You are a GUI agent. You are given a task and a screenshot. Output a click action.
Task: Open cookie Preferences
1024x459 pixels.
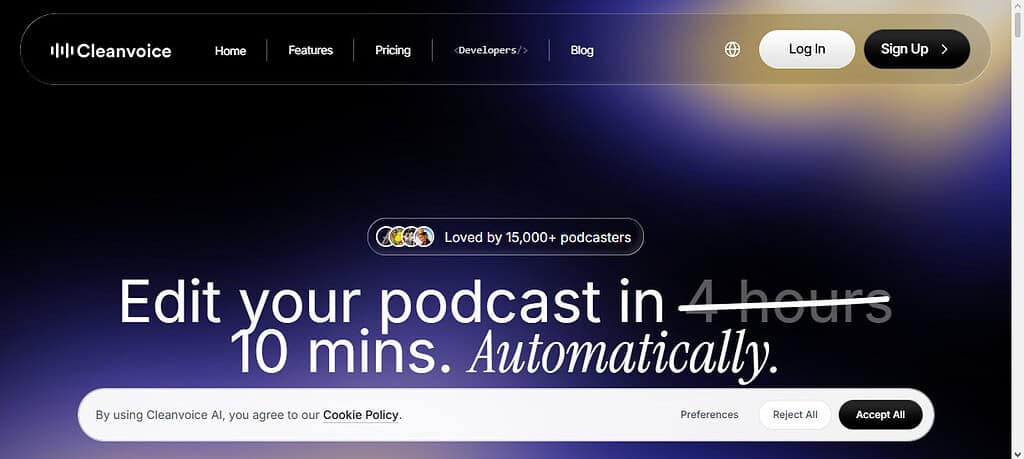pyautogui.click(x=709, y=415)
